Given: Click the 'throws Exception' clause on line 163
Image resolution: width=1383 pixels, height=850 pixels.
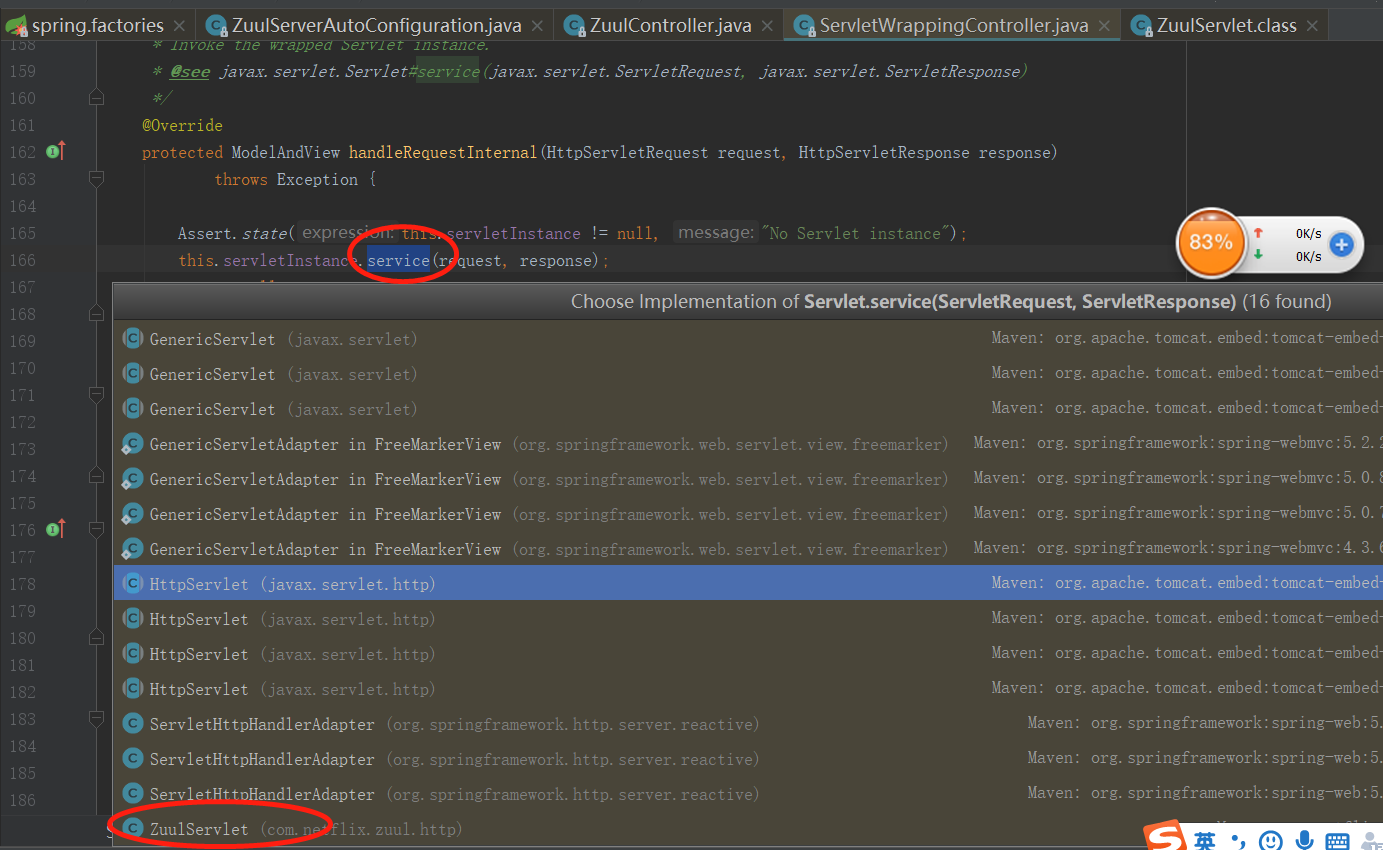Looking at the screenshot, I should point(286,180).
